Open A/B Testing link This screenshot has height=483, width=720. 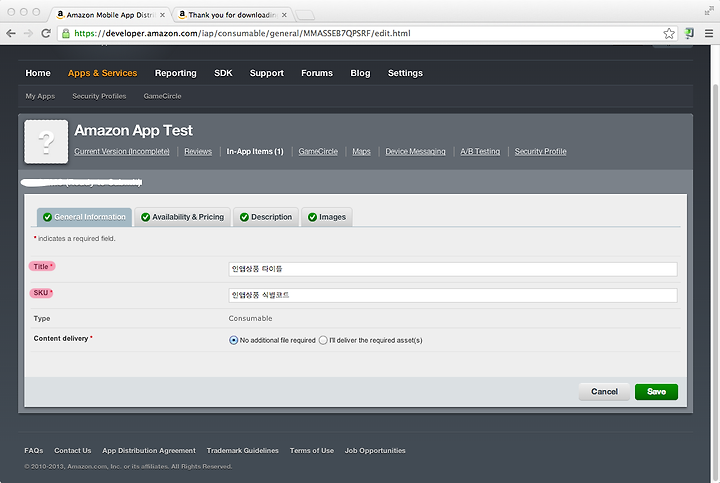480,151
